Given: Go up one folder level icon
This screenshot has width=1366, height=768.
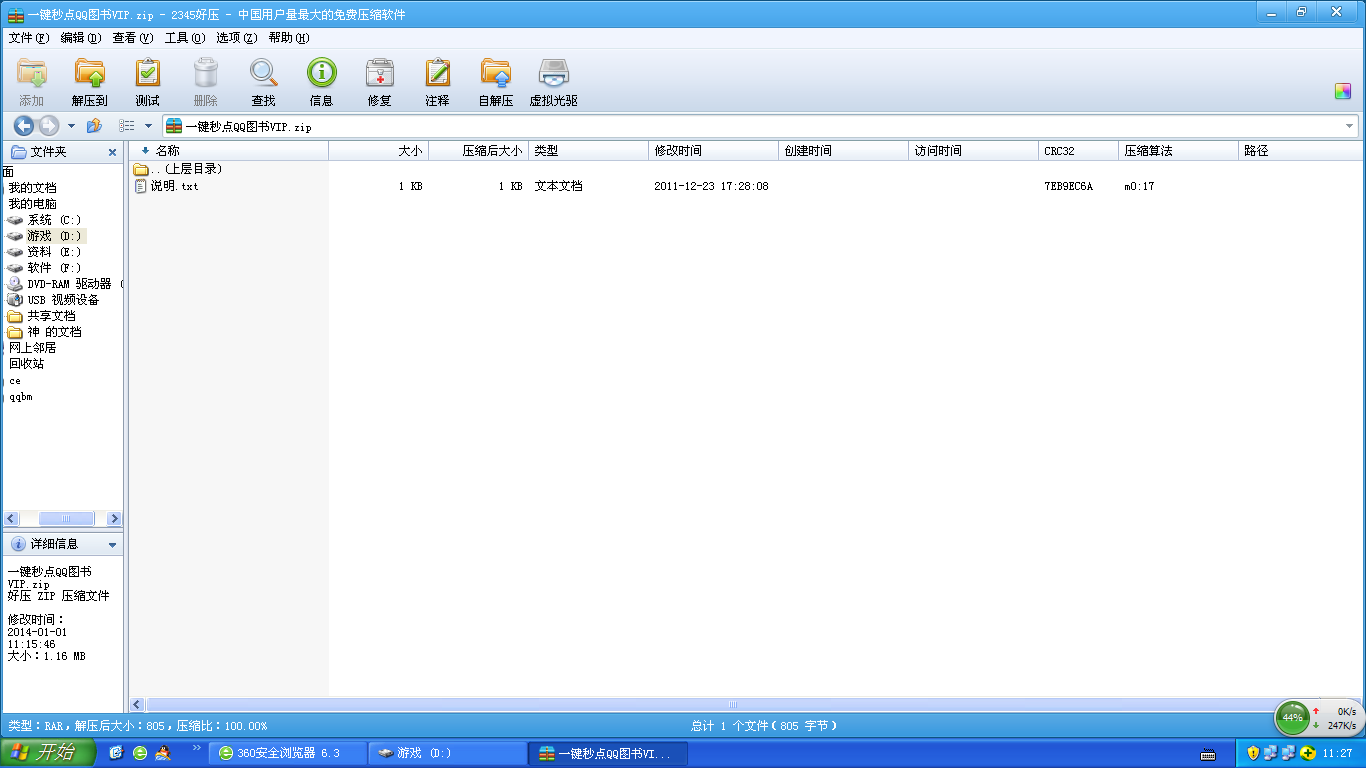Looking at the screenshot, I should click(x=94, y=126).
